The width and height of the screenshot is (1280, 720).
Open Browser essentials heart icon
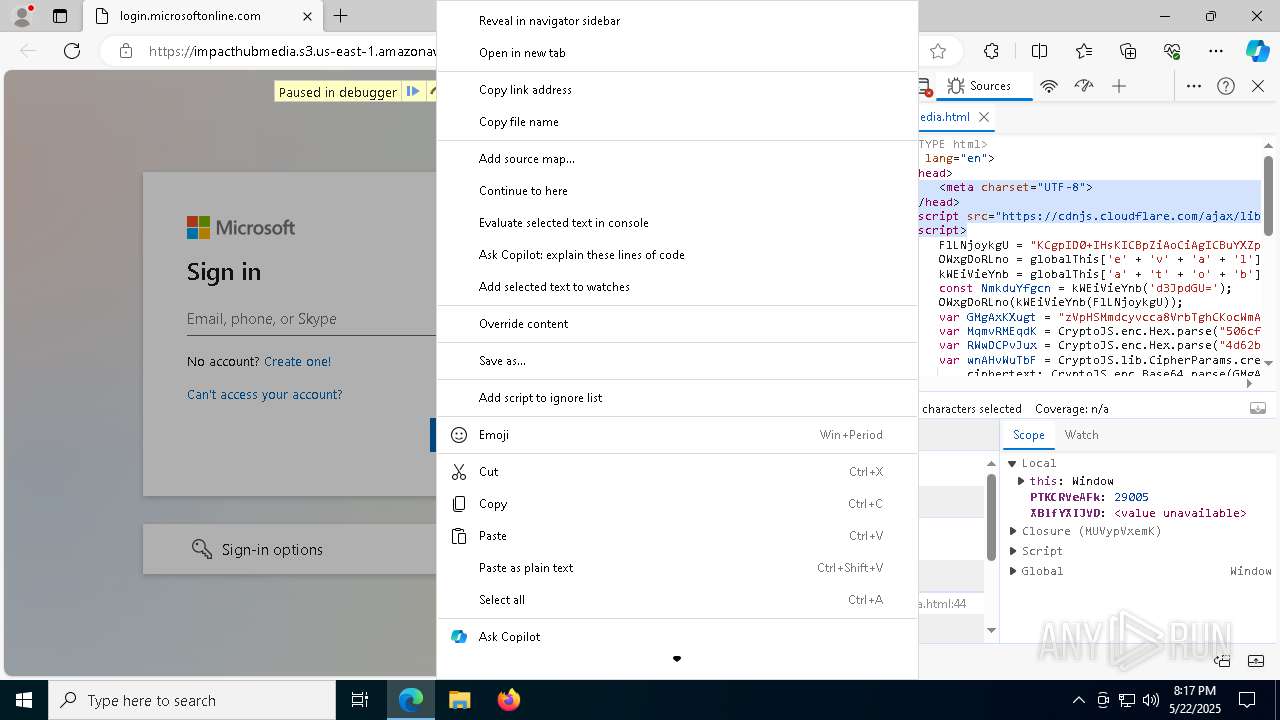pos(1172,51)
